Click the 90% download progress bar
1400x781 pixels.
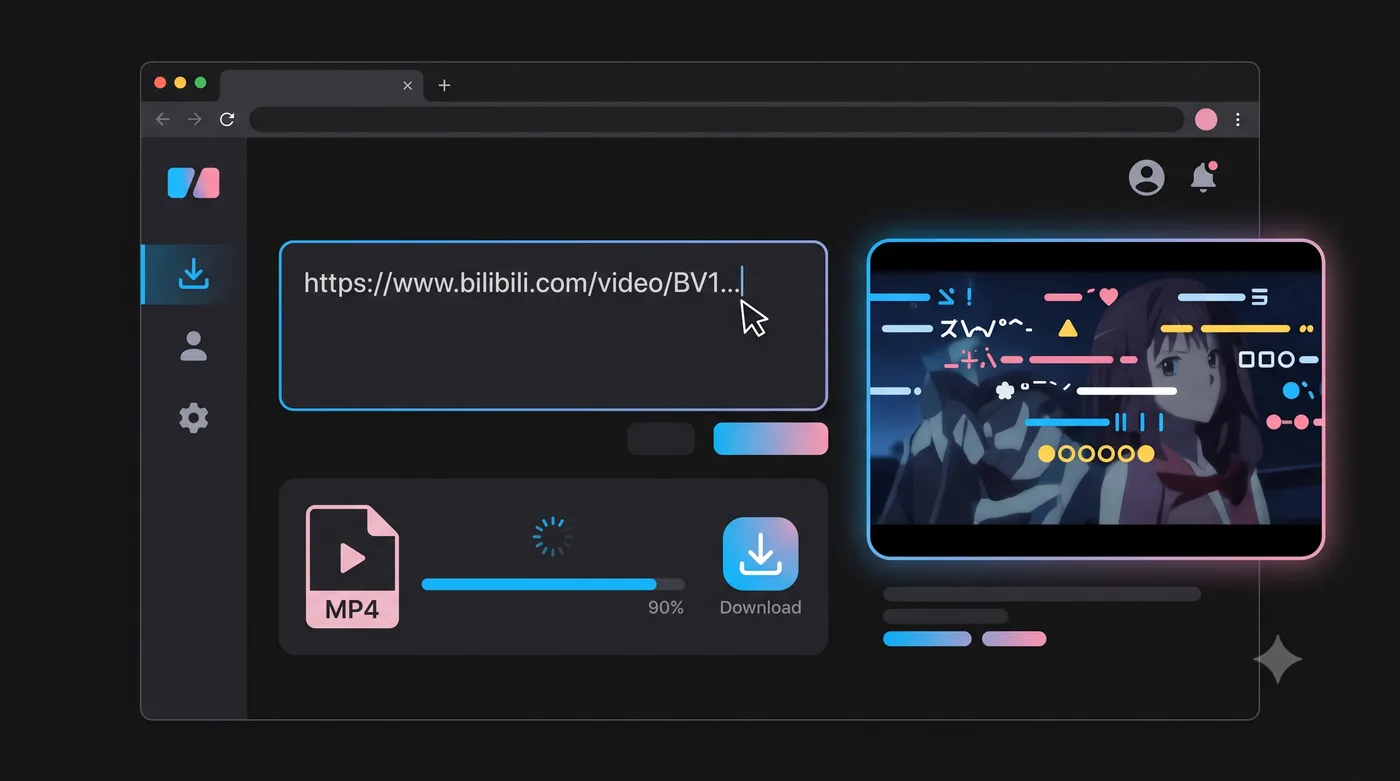click(x=553, y=584)
